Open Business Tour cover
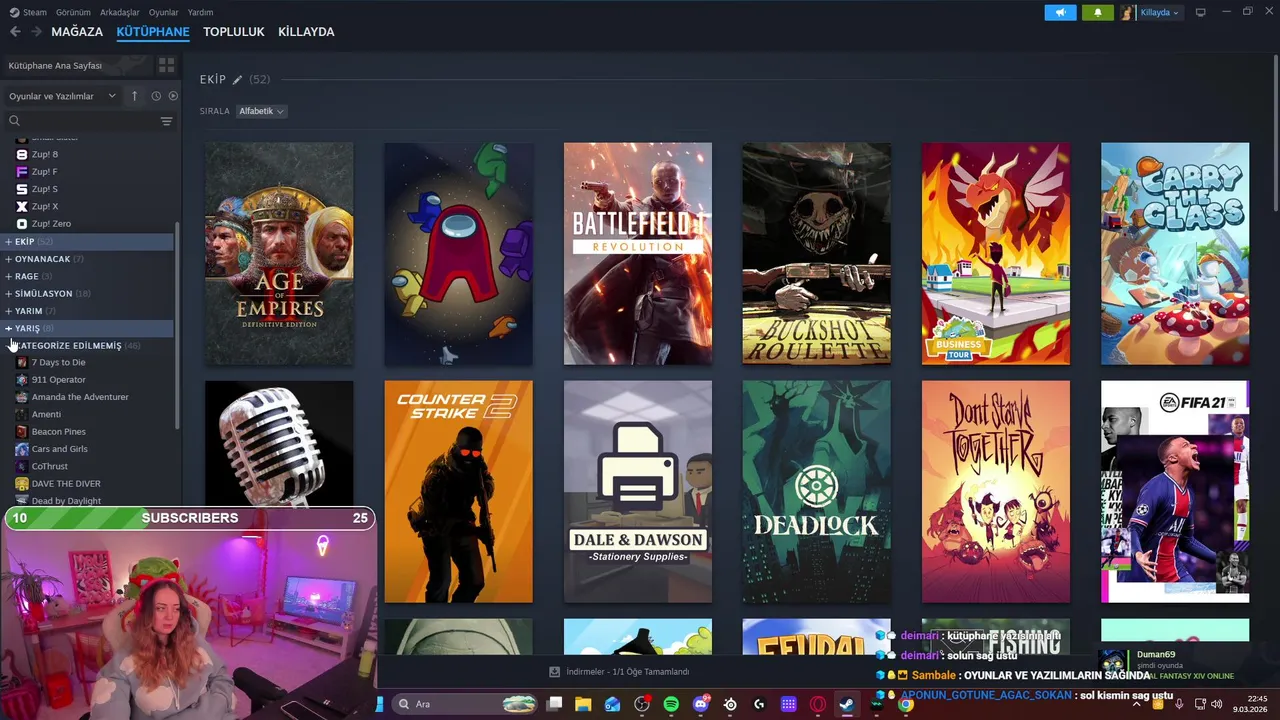Viewport: 1280px width, 720px height. (x=996, y=253)
